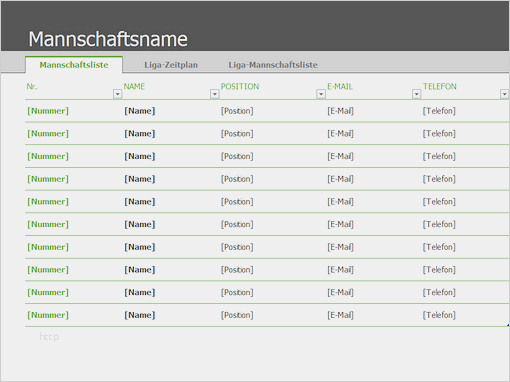Select the last row [Telefon] cell
The width and height of the screenshot is (510, 382).
[x=439, y=315]
